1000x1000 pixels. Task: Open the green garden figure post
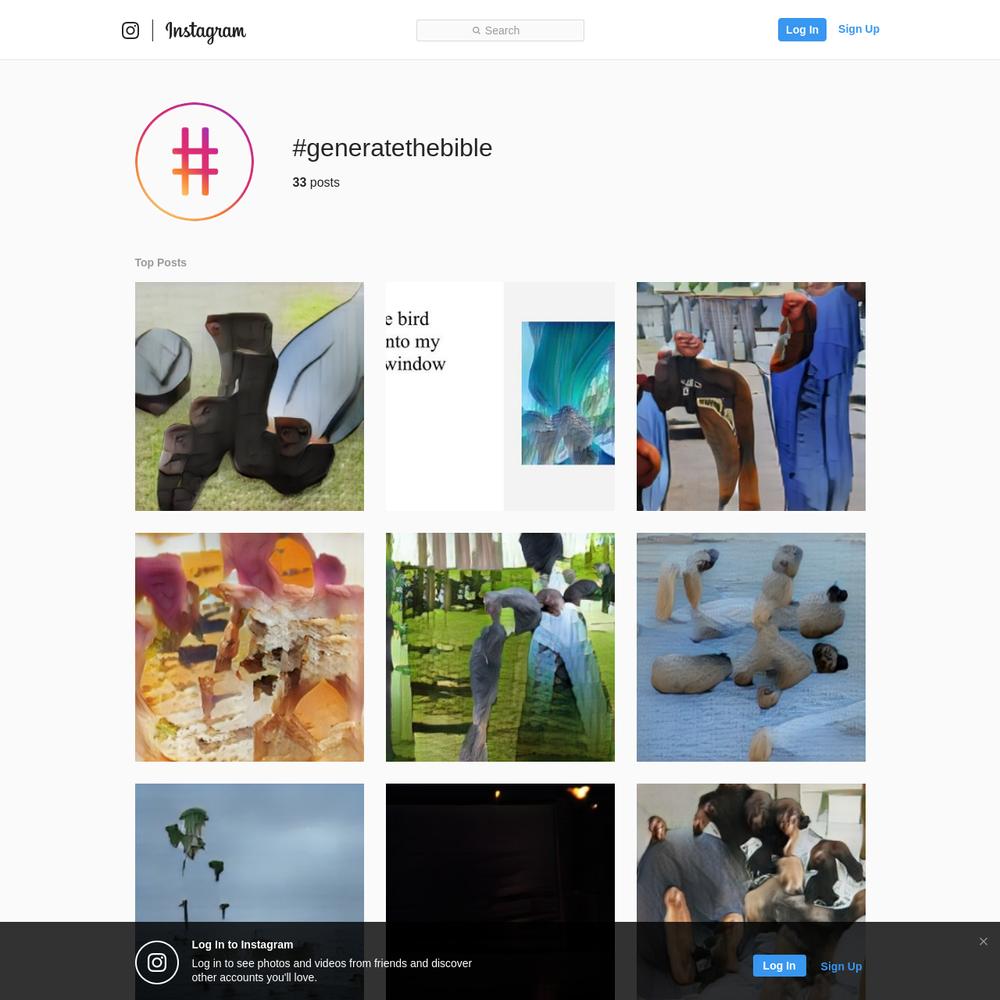point(500,647)
